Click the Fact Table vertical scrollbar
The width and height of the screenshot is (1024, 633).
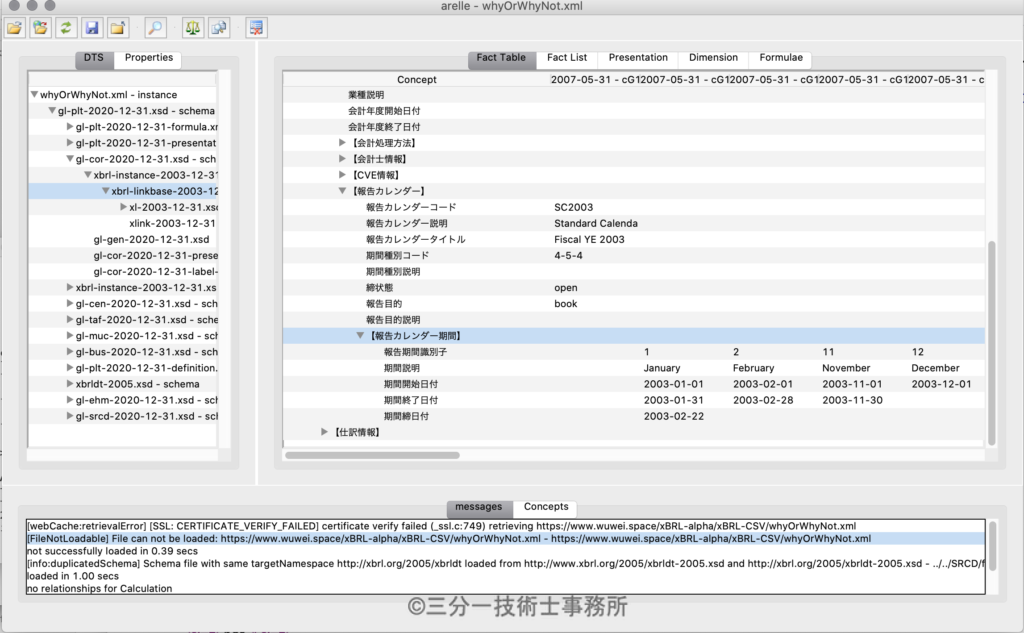991,340
